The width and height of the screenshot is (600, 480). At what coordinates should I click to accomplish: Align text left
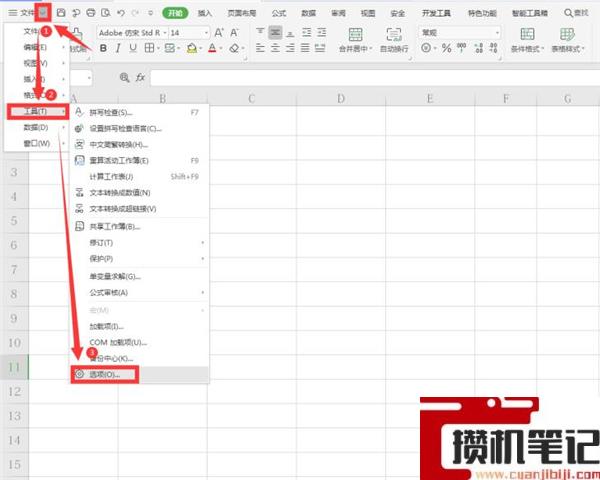(260, 48)
